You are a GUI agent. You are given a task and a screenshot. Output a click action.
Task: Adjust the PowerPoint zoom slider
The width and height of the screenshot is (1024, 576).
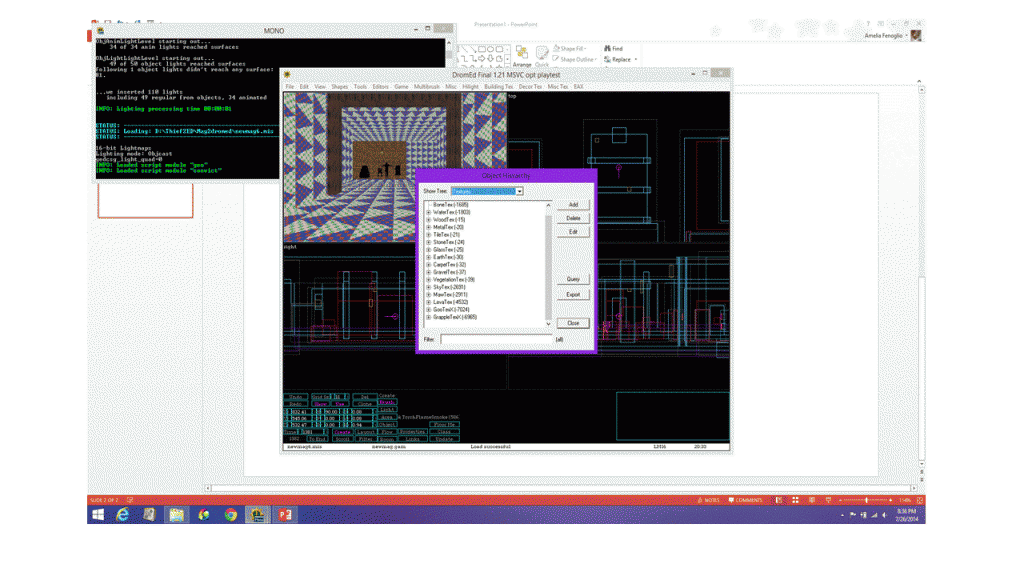pyautogui.click(x=866, y=500)
